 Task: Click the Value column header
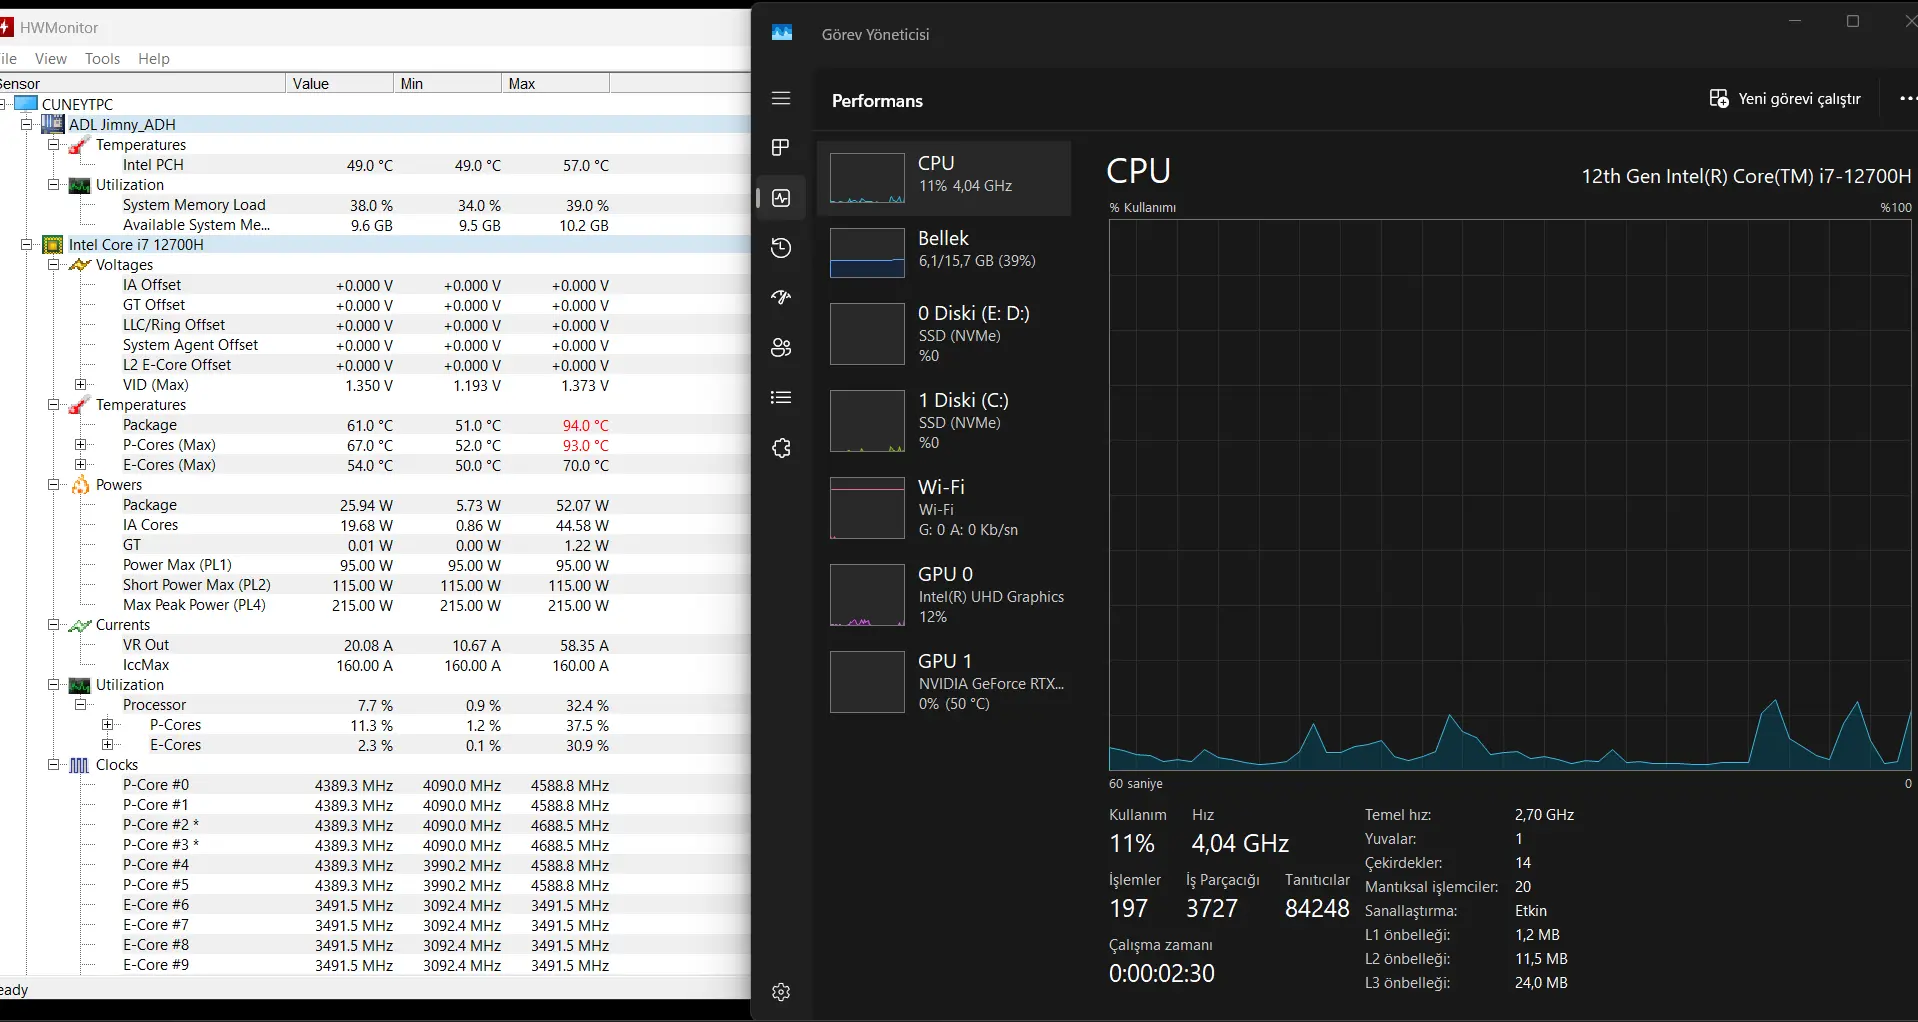340,84
